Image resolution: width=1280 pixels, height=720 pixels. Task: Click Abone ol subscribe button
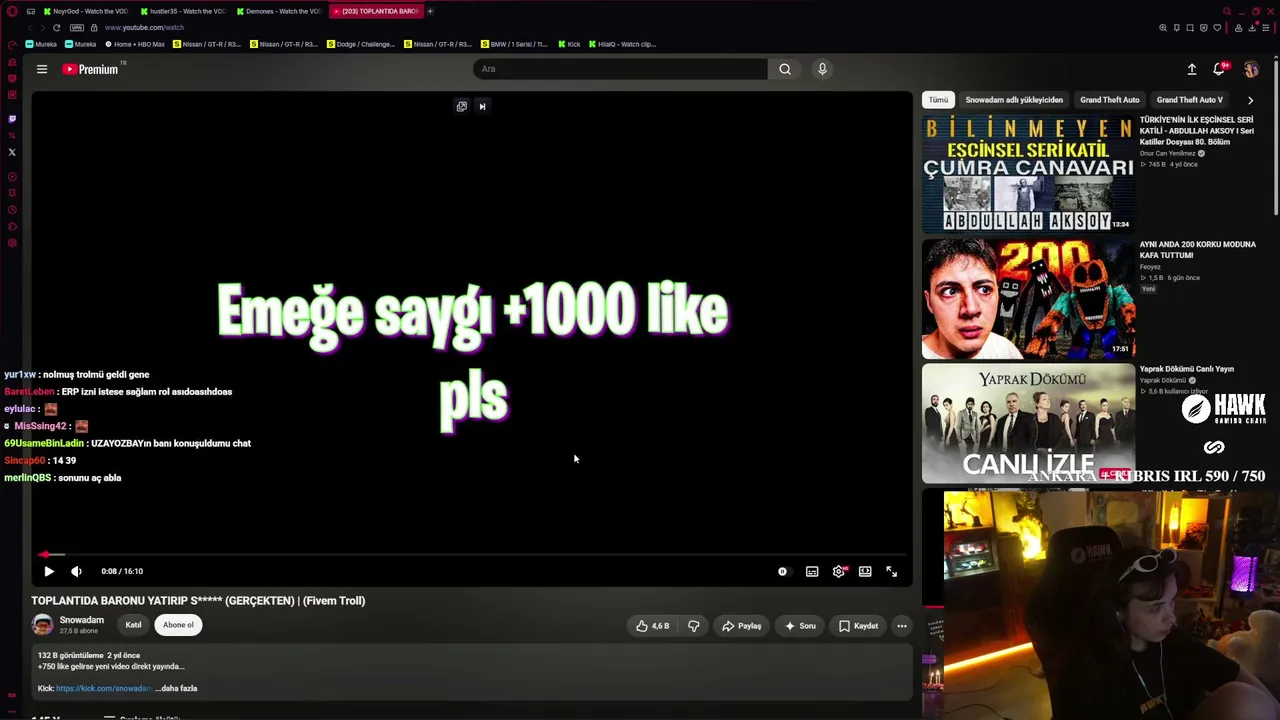178,625
